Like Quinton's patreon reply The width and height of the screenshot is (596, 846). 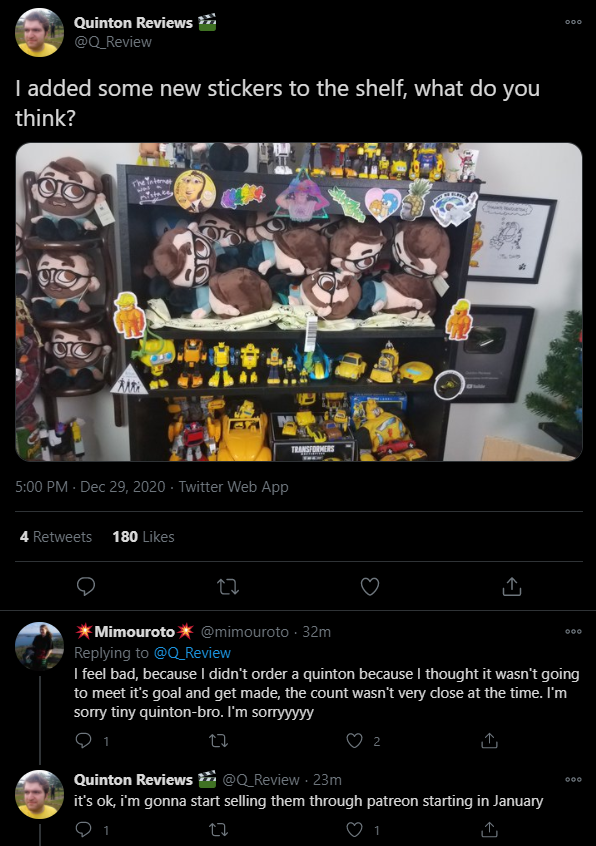(x=354, y=829)
